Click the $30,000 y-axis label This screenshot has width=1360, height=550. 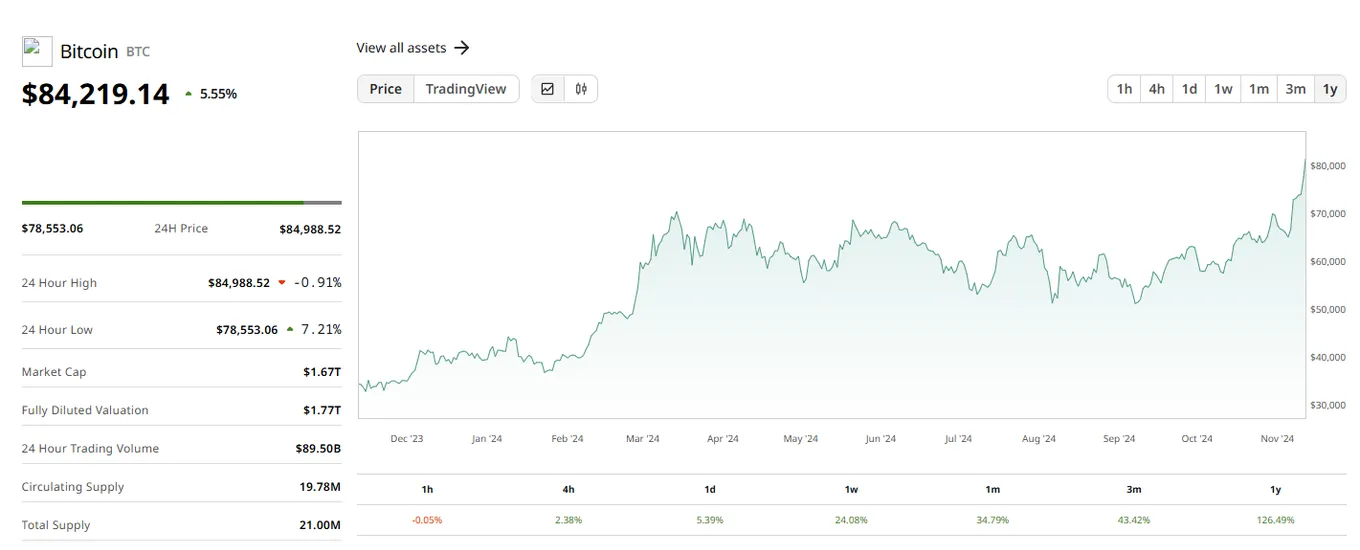click(x=1328, y=405)
